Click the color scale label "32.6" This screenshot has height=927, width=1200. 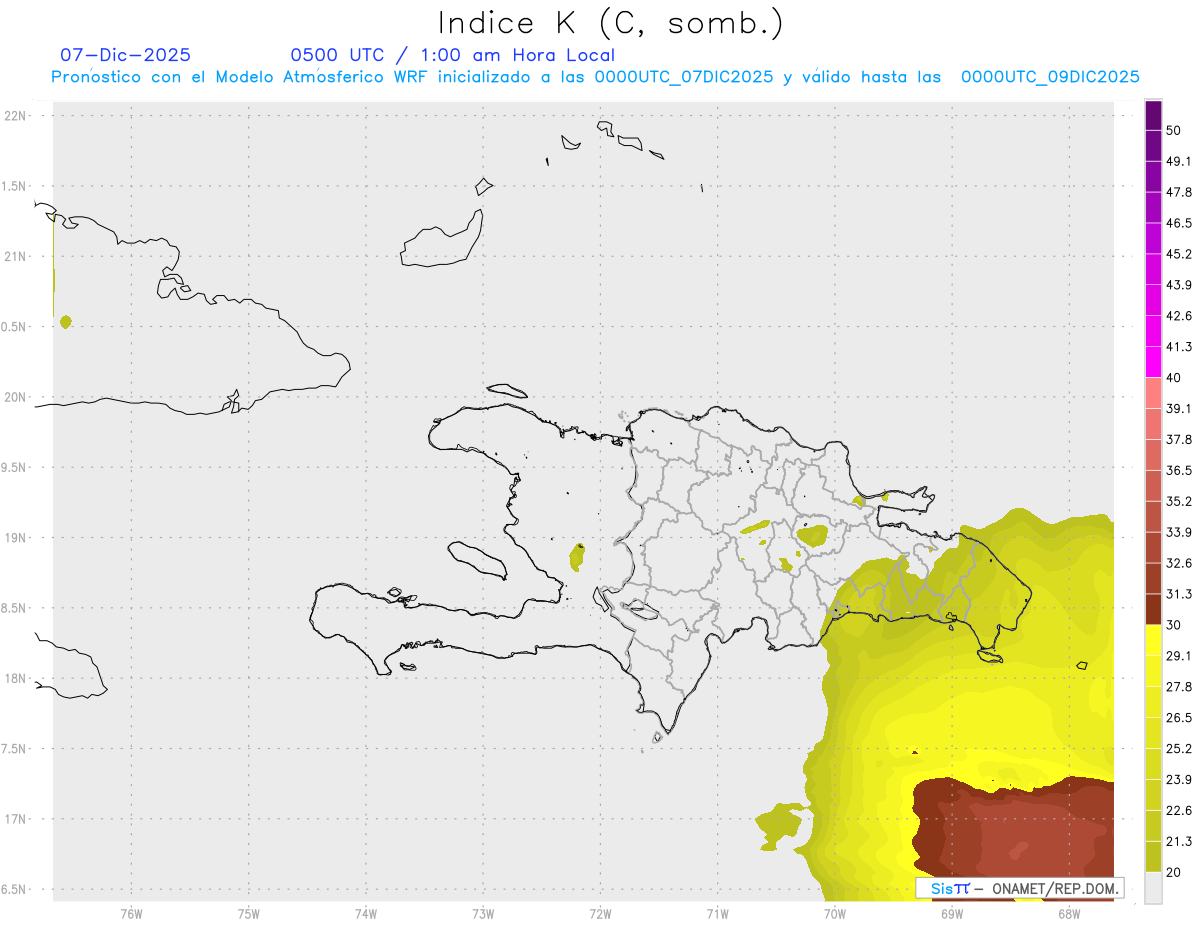coord(1179,563)
